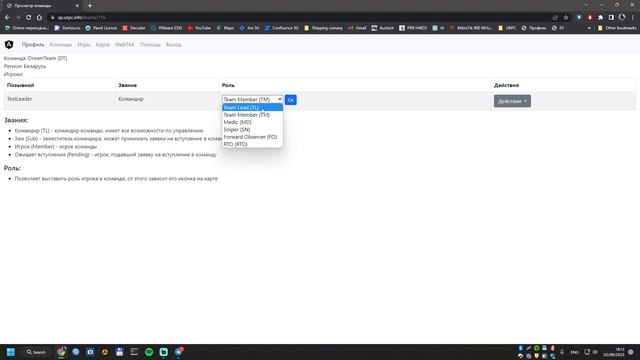Viewport: 640px width, 360px height.
Task: Select Team Lead (TL) option
Action: click(252, 107)
